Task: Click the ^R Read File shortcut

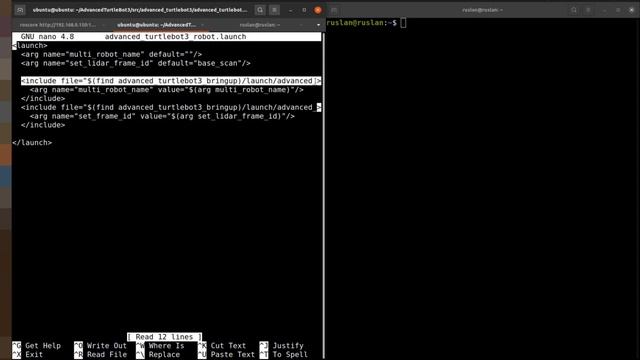Action: (101, 355)
